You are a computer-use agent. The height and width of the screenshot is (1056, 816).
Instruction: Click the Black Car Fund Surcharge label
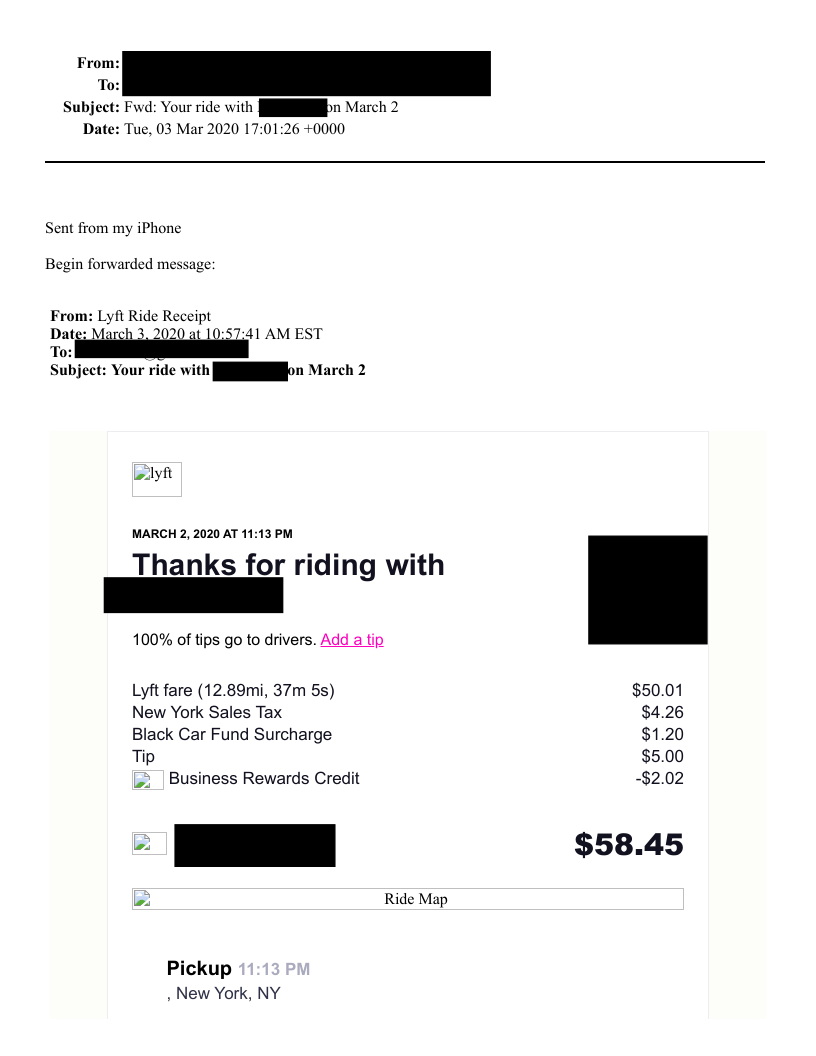click(232, 735)
